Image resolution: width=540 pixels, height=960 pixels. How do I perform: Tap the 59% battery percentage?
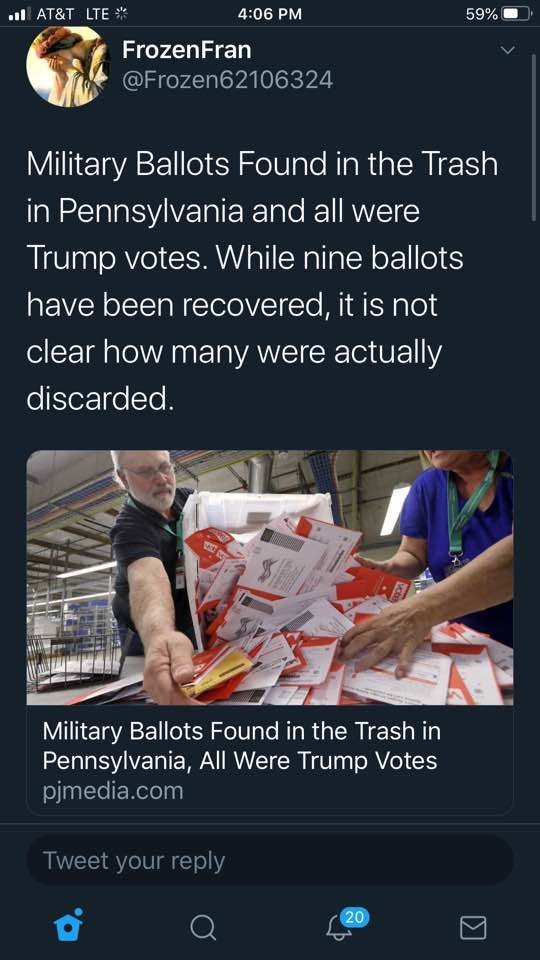481,13
